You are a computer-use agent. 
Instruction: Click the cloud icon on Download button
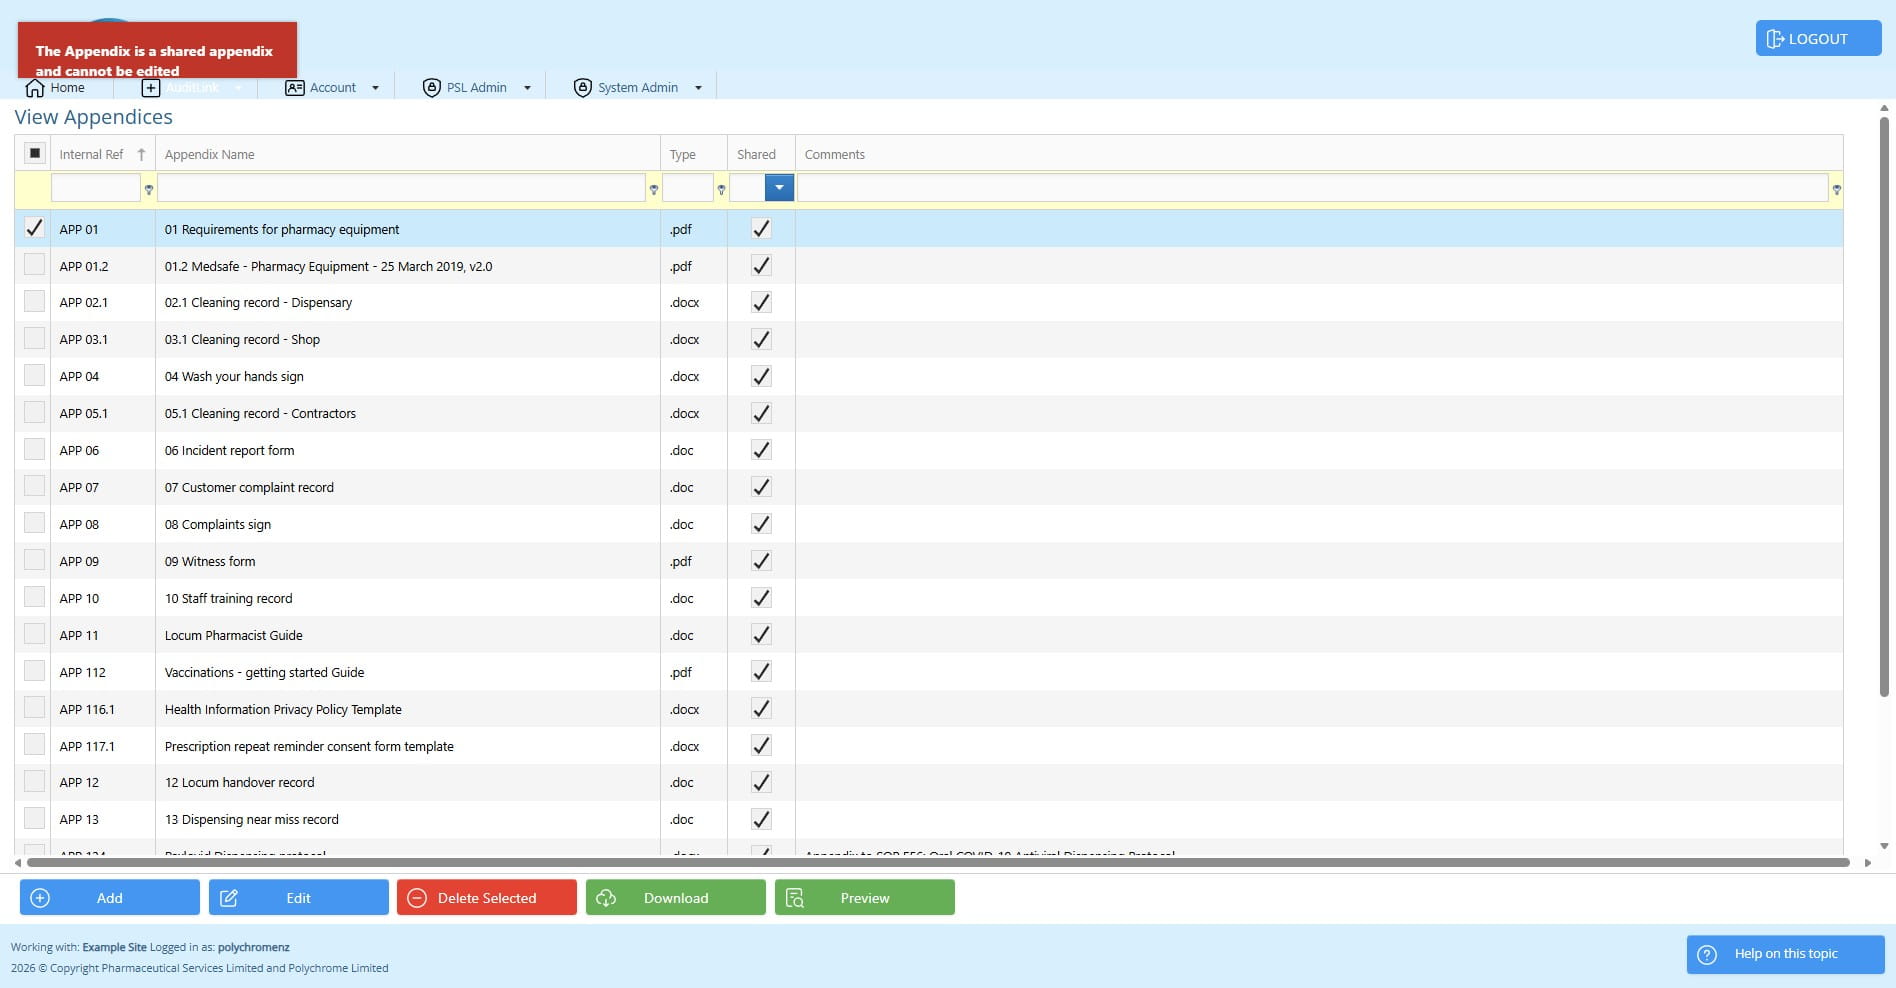click(606, 898)
